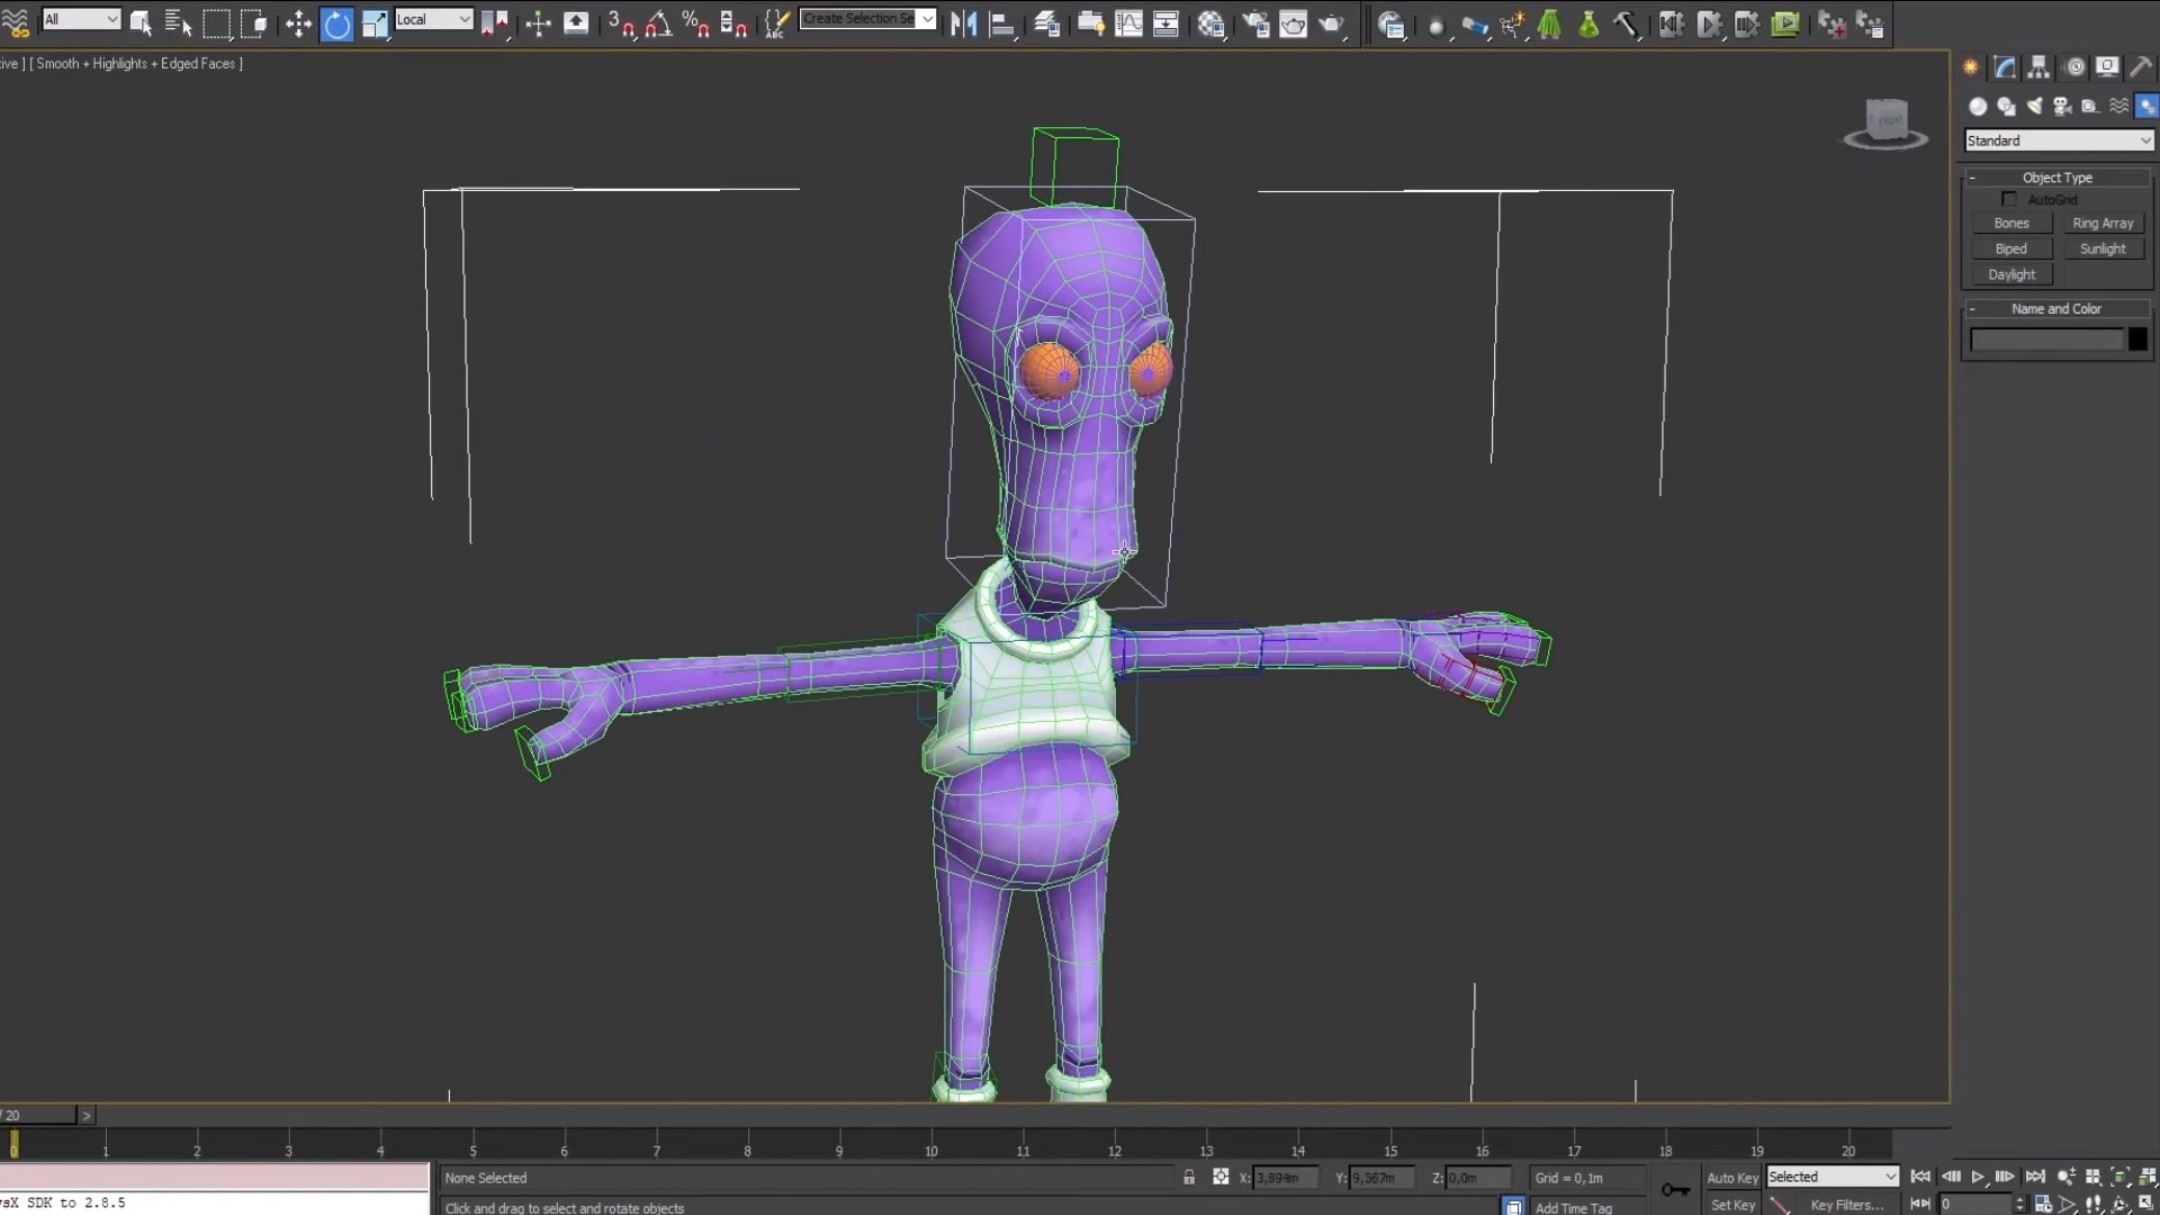This screenshot has height=1215, width=2160.
Task: Enable the AutoGrid checkbox
Action: point(2009,199)
